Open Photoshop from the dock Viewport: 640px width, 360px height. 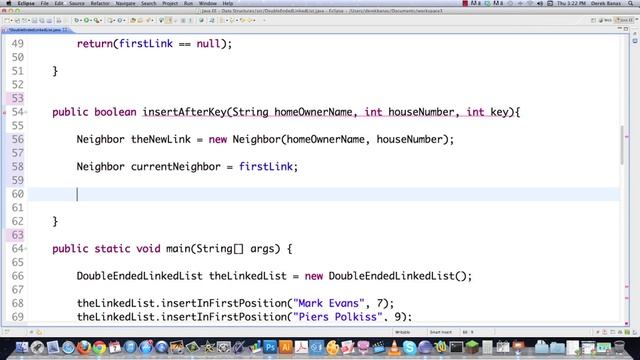pyautogui.click(x=270, y=347)
